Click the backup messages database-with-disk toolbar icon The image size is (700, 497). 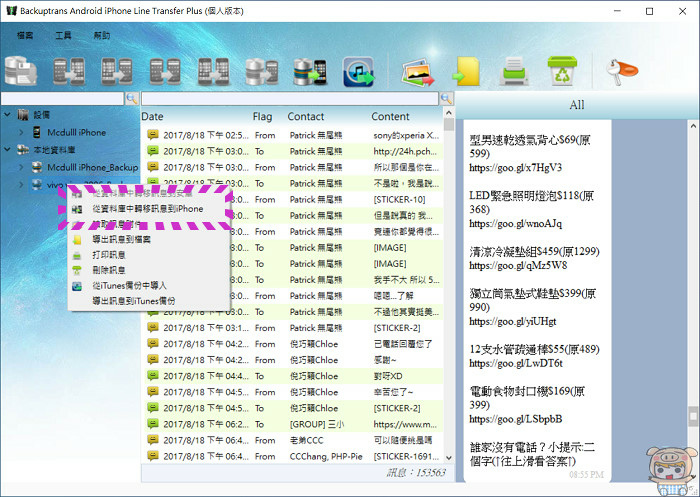coord(21,71)
